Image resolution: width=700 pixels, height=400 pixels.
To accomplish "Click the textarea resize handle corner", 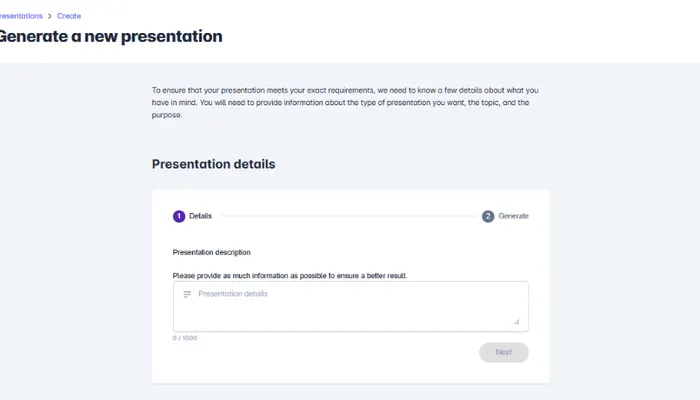I will [x=516, y=322].
